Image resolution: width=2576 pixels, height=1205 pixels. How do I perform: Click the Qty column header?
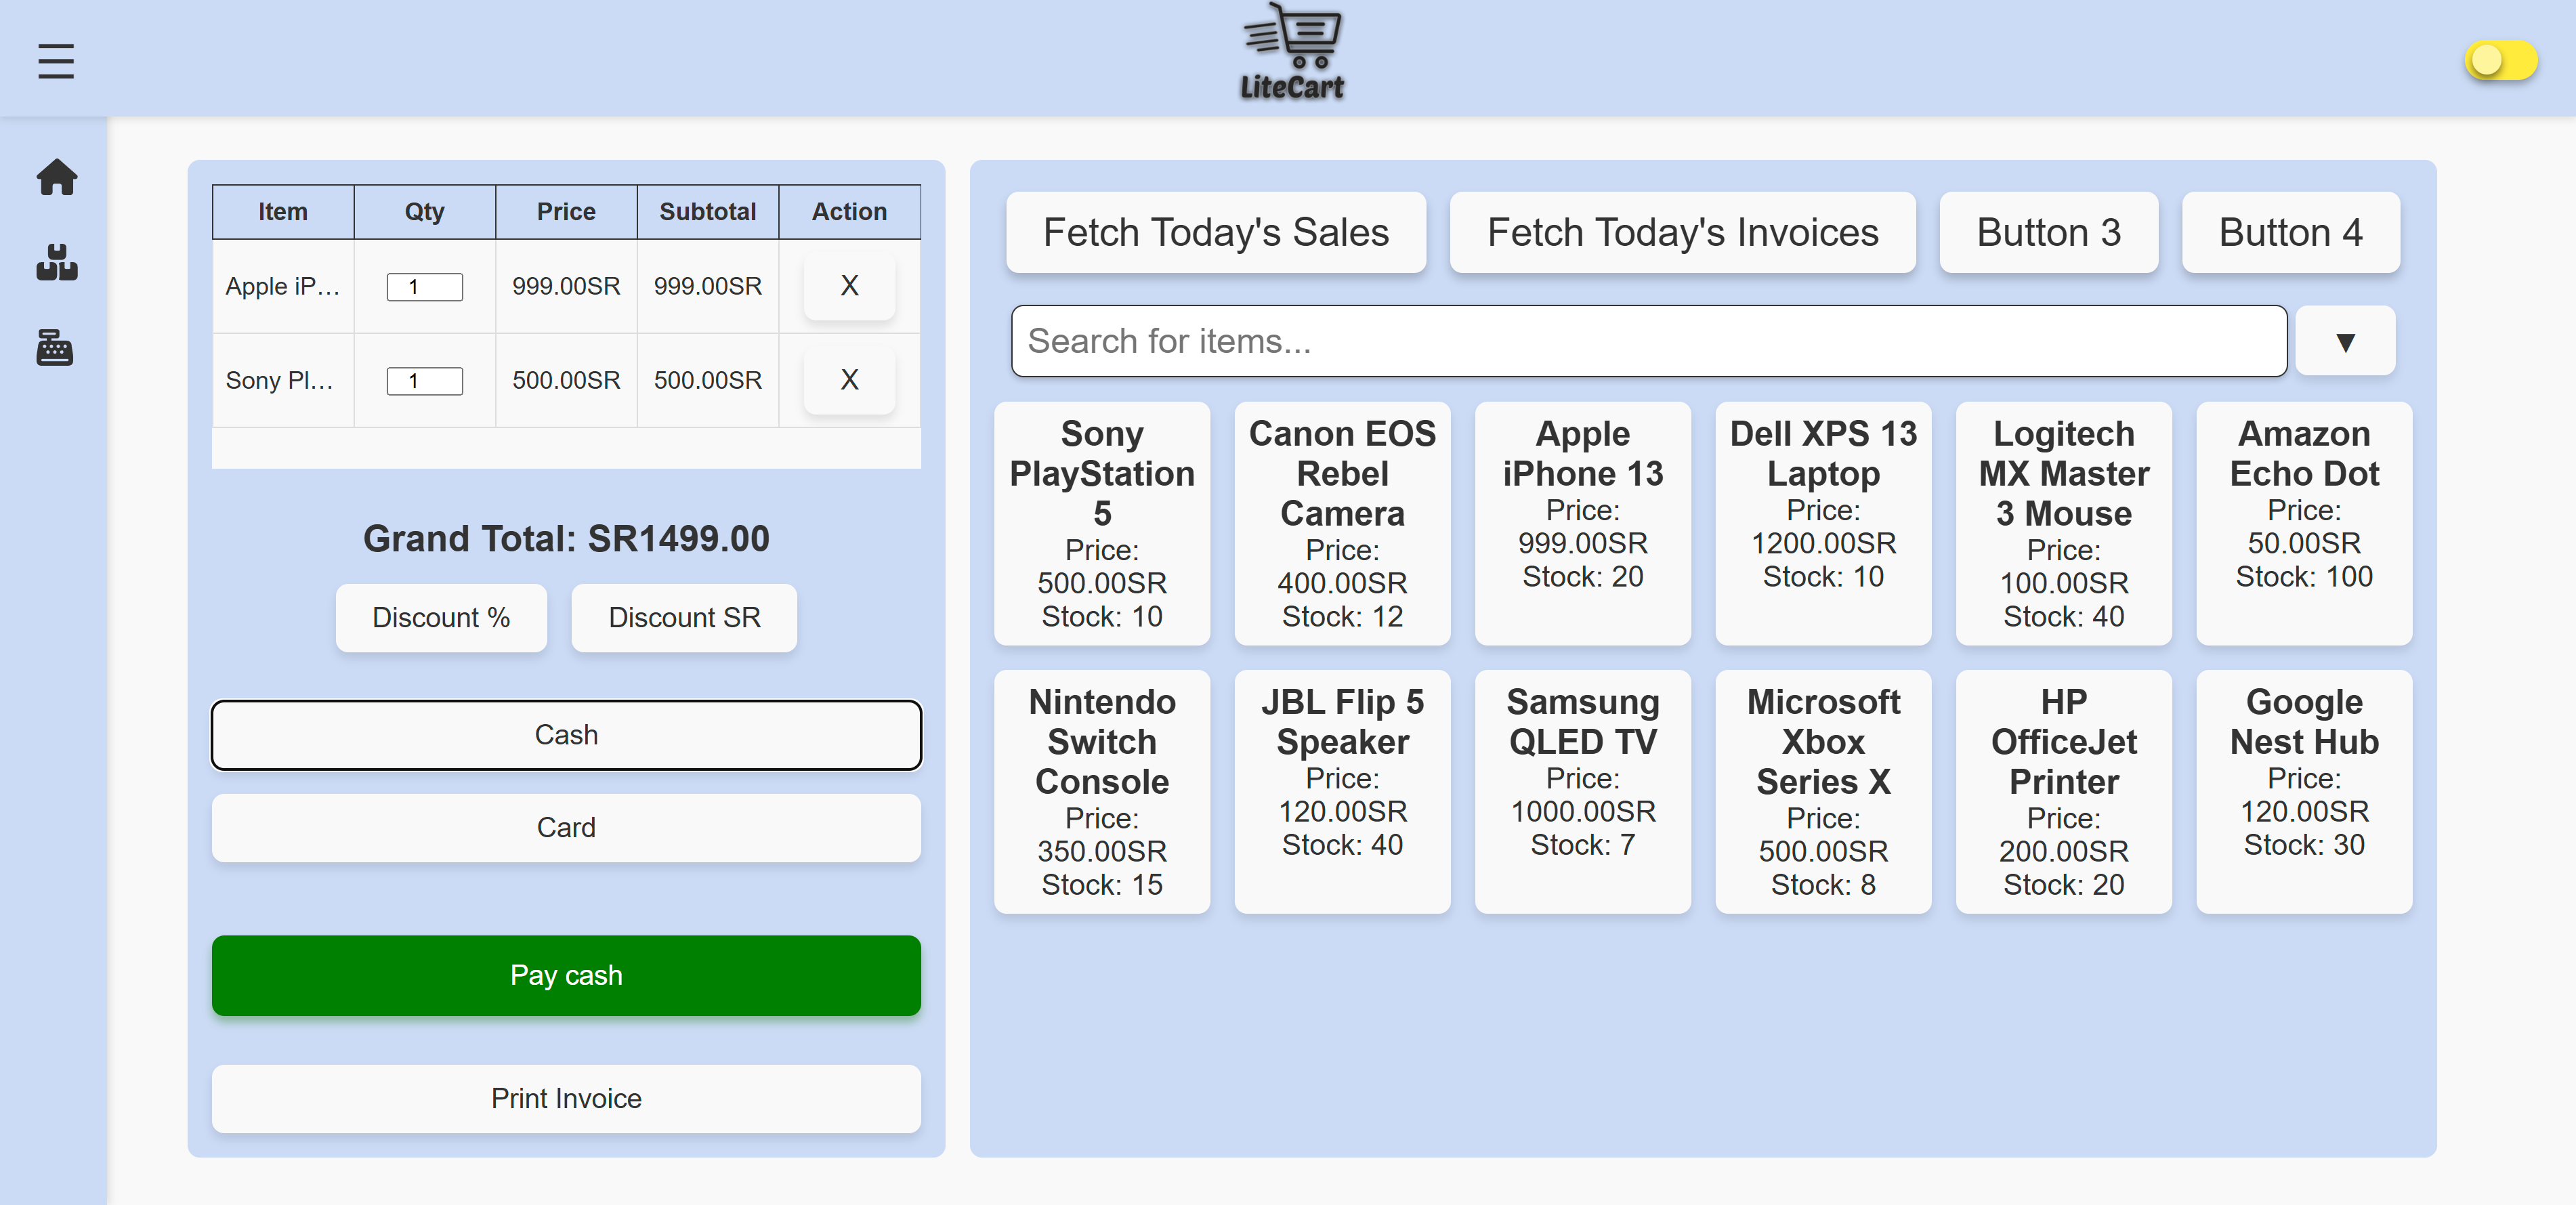tap(424, 212)
